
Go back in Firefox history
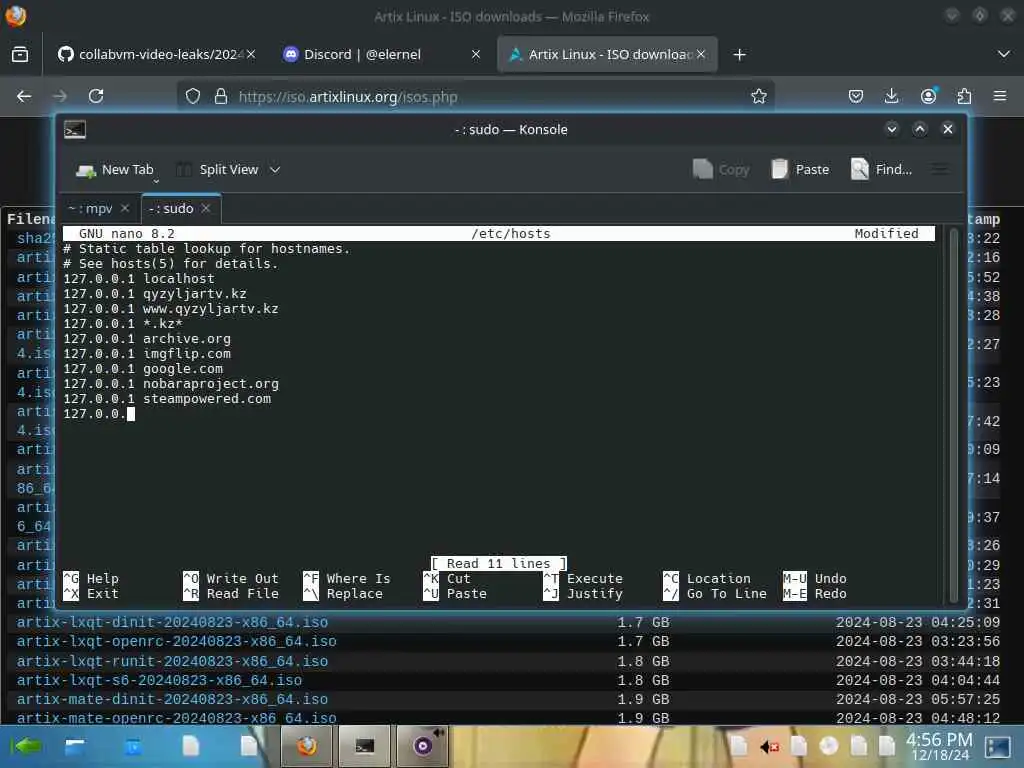[x=24, y=97]
